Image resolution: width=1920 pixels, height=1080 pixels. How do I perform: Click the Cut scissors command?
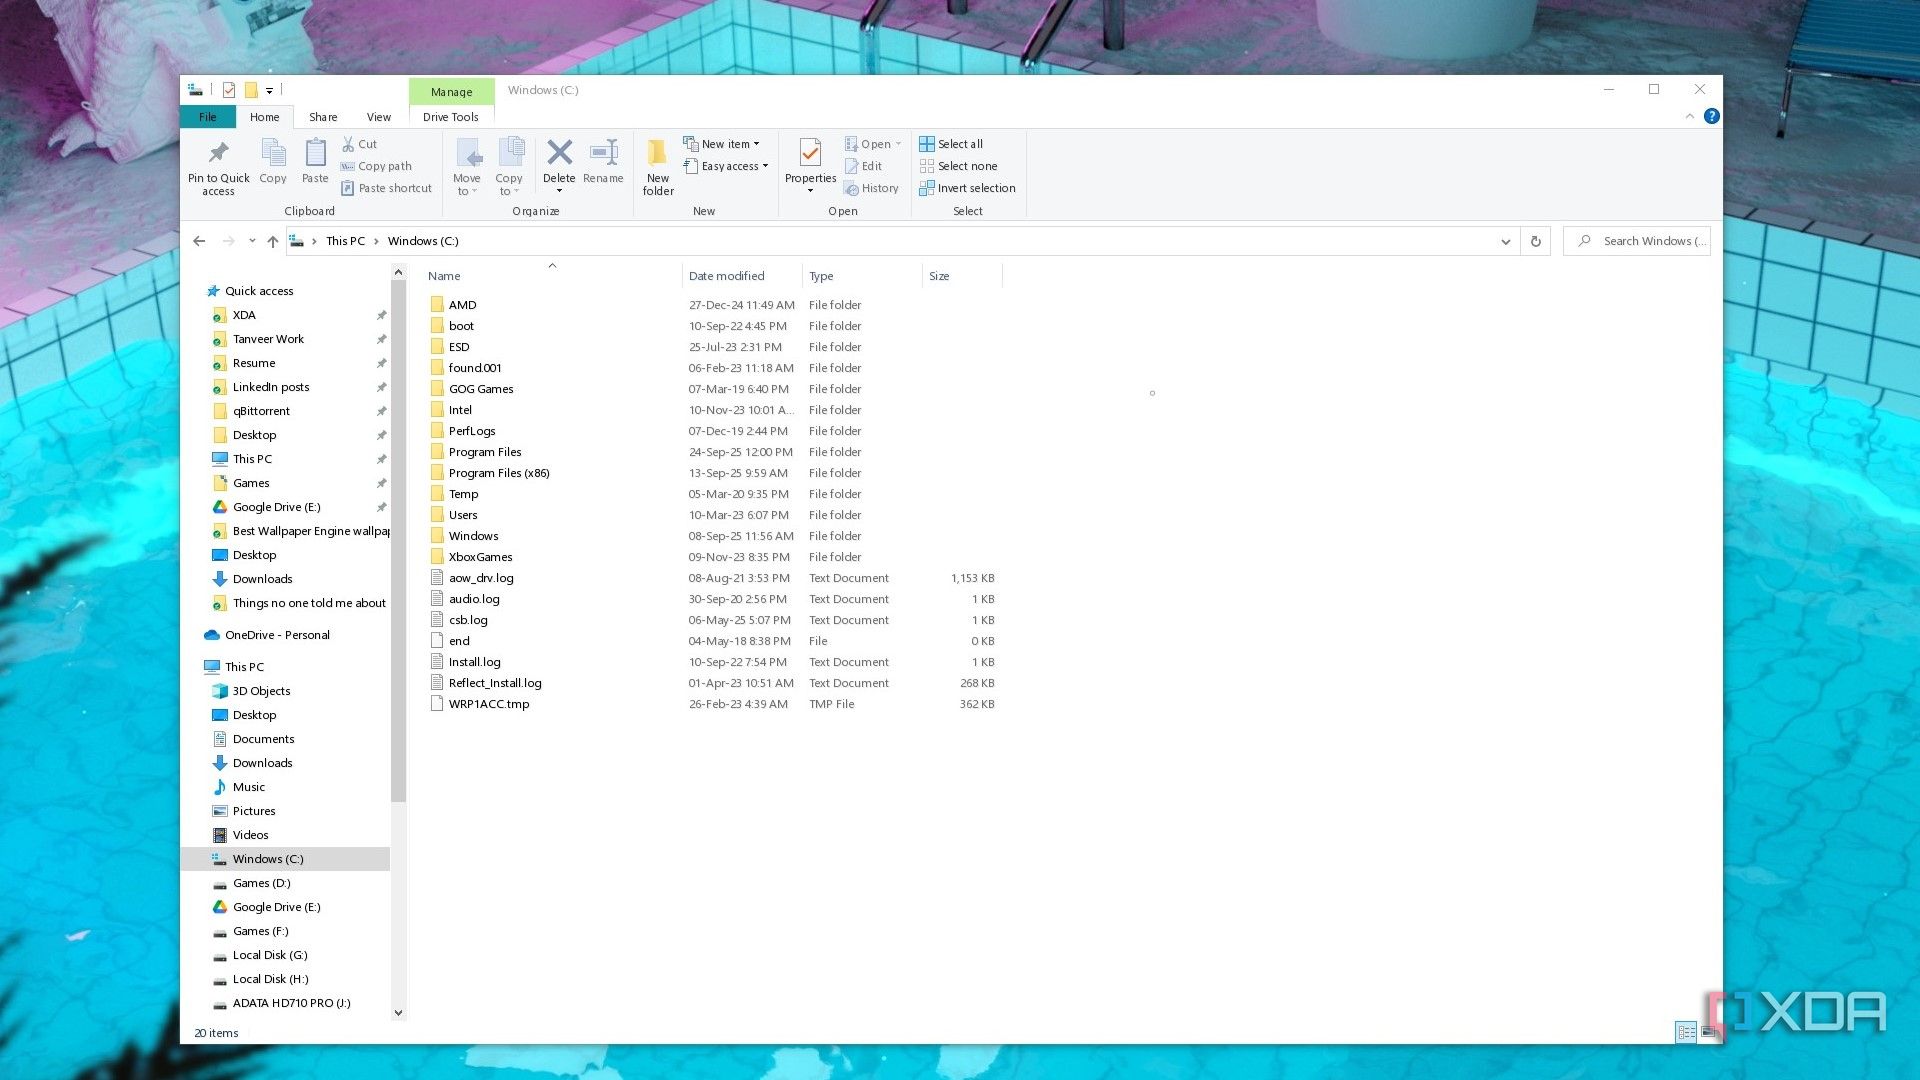pyautogui.click(x=359, y=144)
